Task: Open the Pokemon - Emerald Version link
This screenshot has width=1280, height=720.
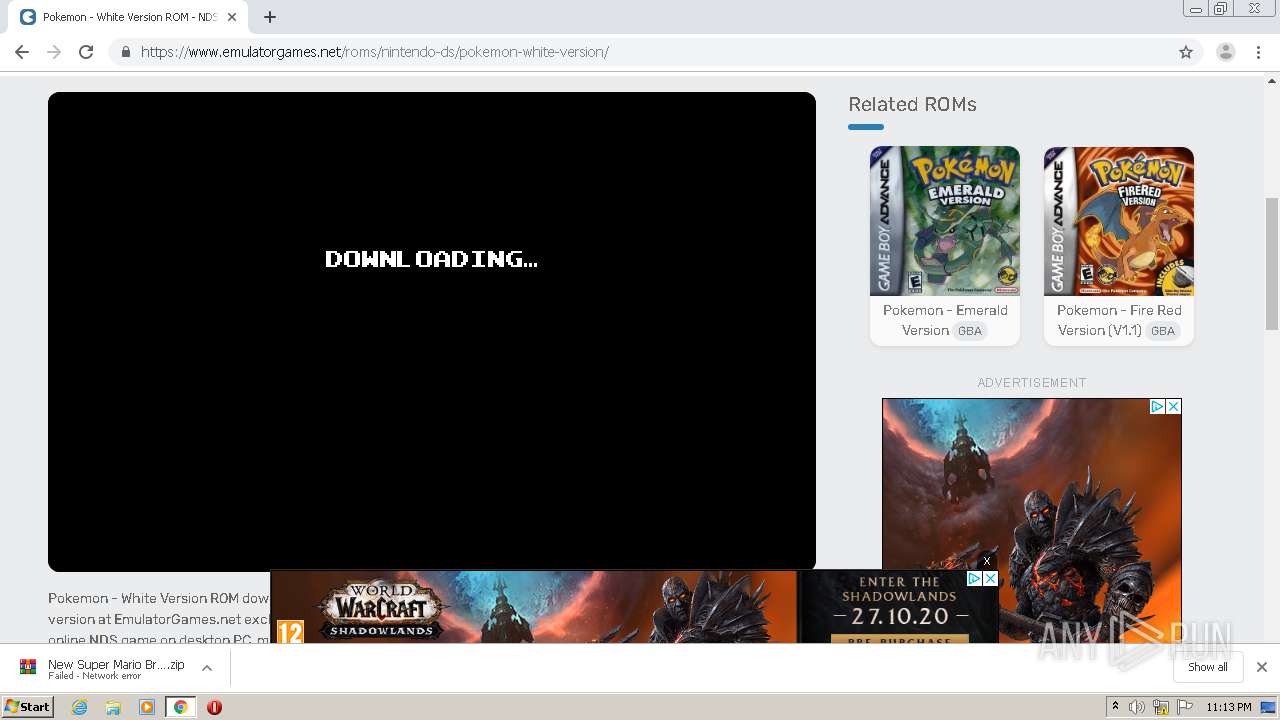Action: (945, 320)
